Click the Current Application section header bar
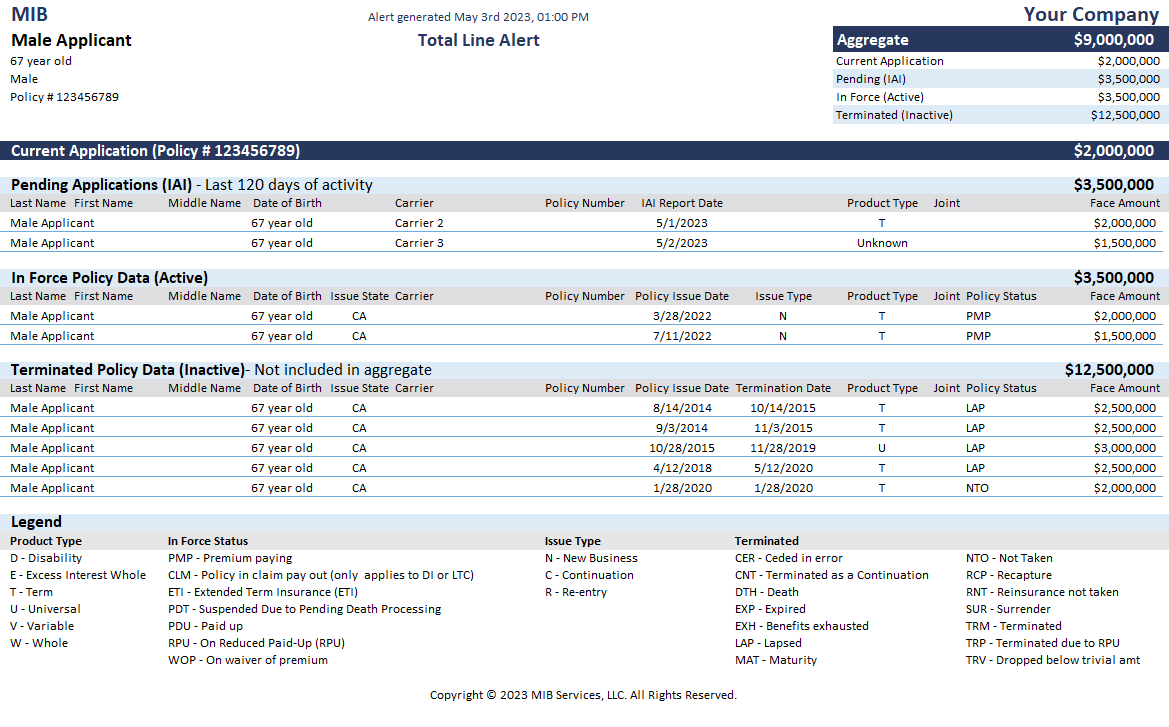Screen dimensions: 1169x727 coord(584,151)
